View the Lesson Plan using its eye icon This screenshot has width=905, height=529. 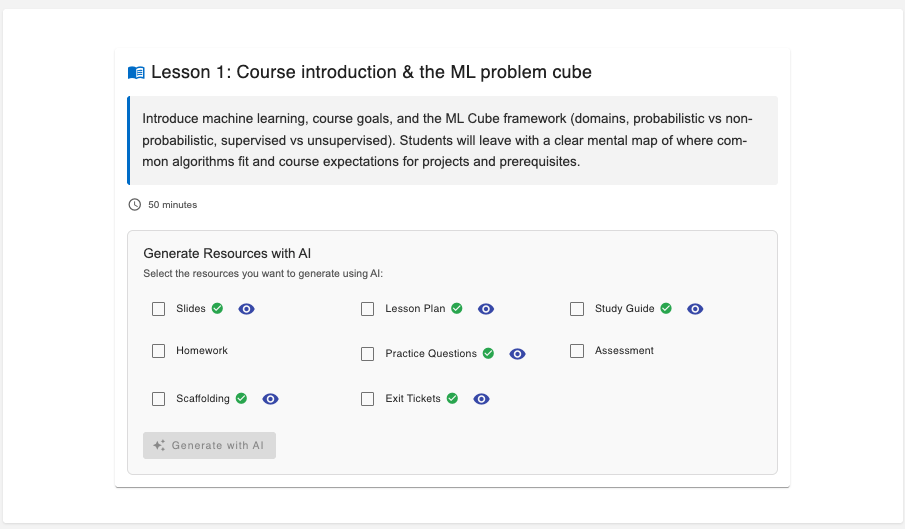click(486, 309)
